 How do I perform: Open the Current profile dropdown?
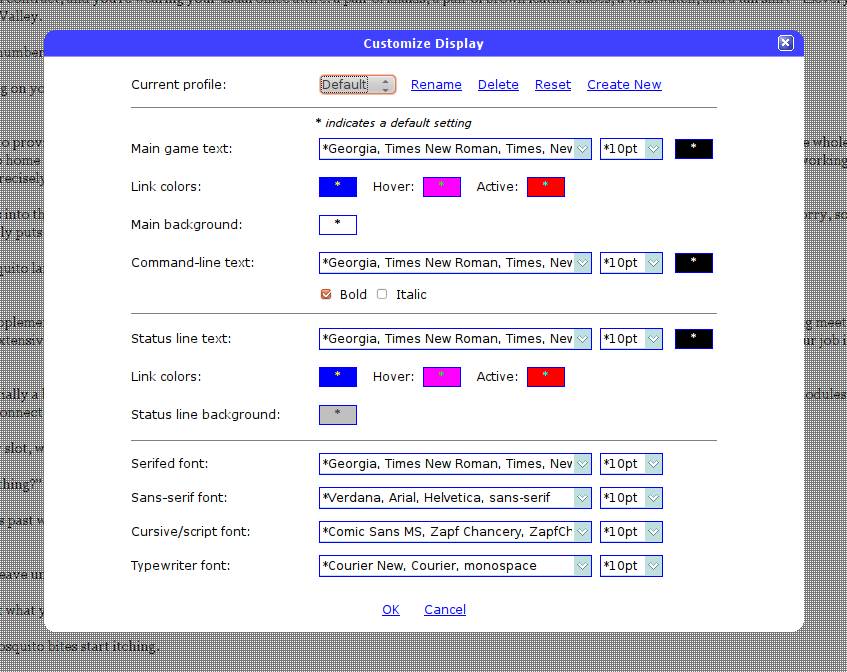pos(358,85)
